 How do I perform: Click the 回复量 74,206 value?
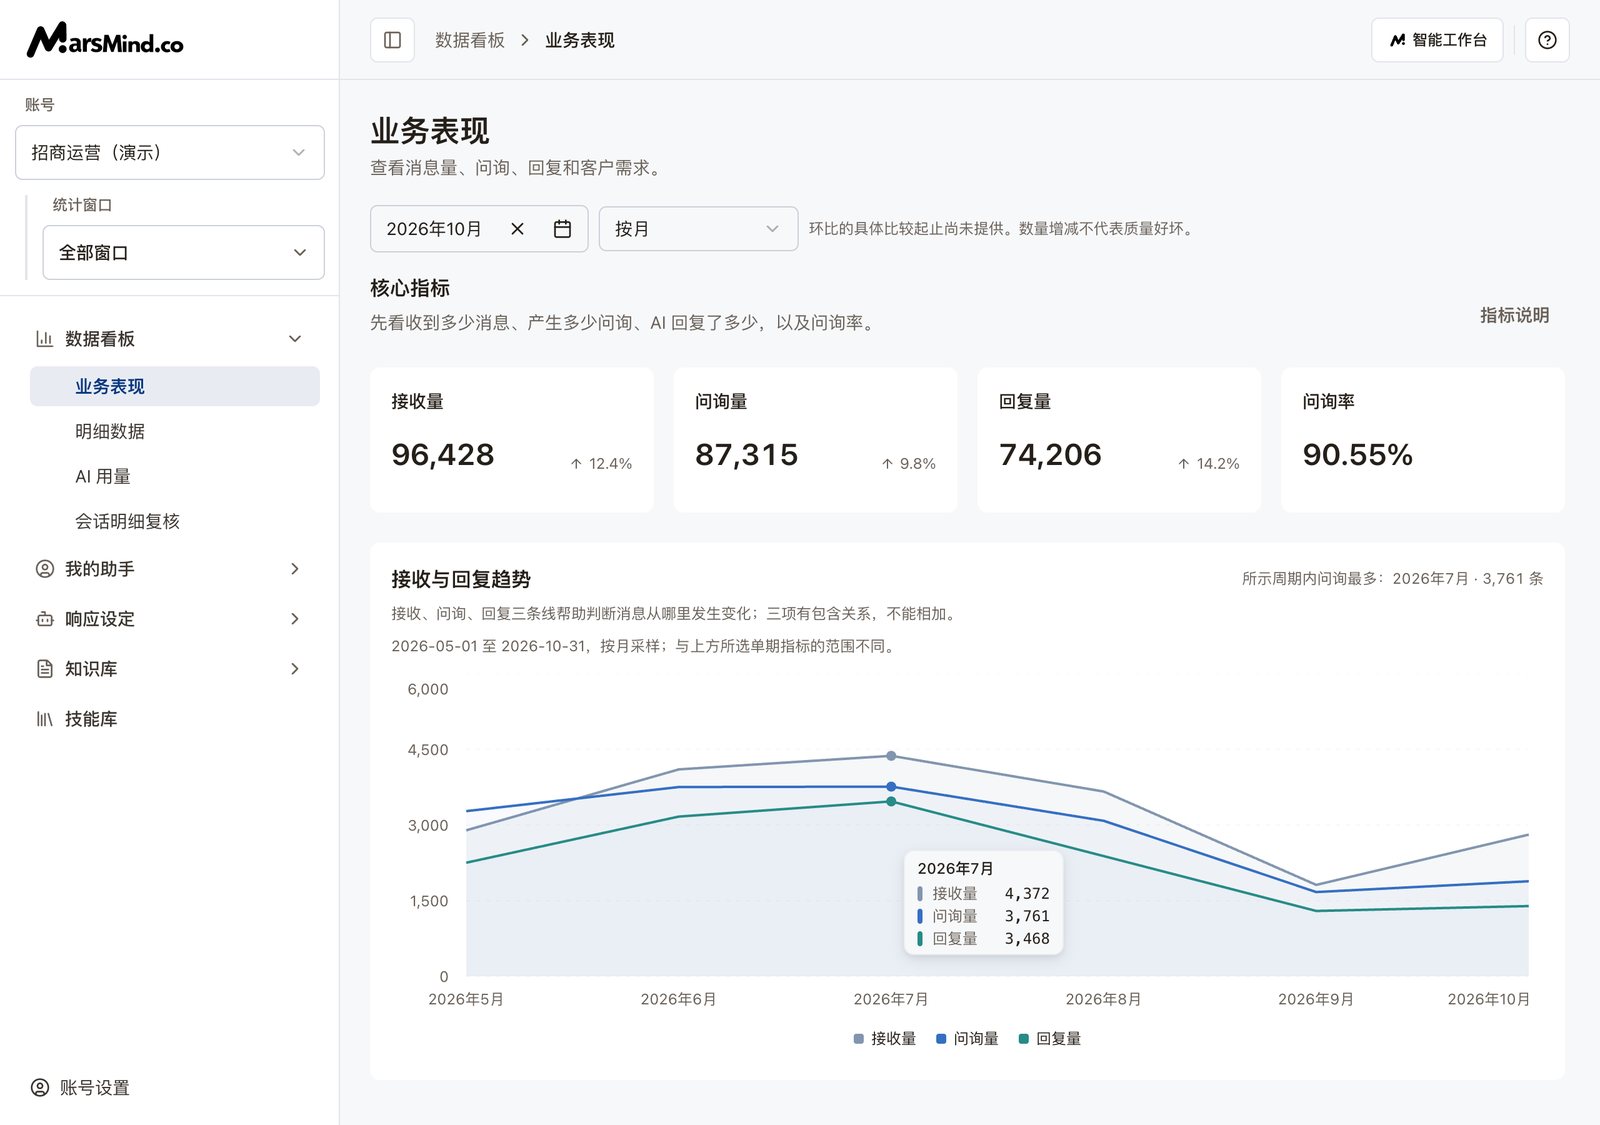[1050, 455]
